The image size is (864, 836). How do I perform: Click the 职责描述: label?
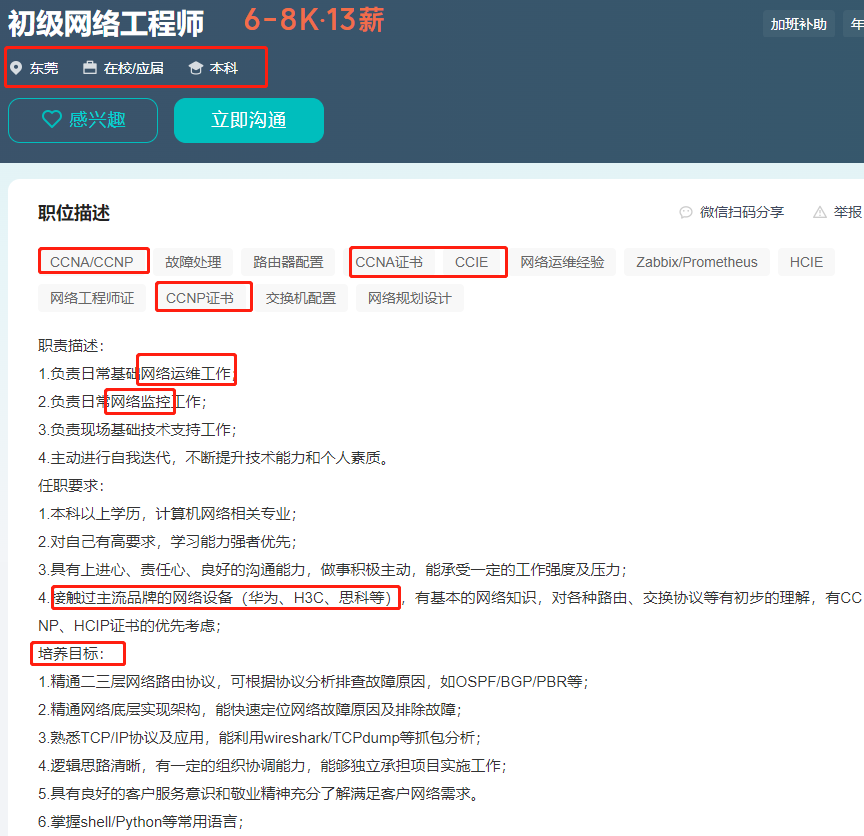click(71, 346)
